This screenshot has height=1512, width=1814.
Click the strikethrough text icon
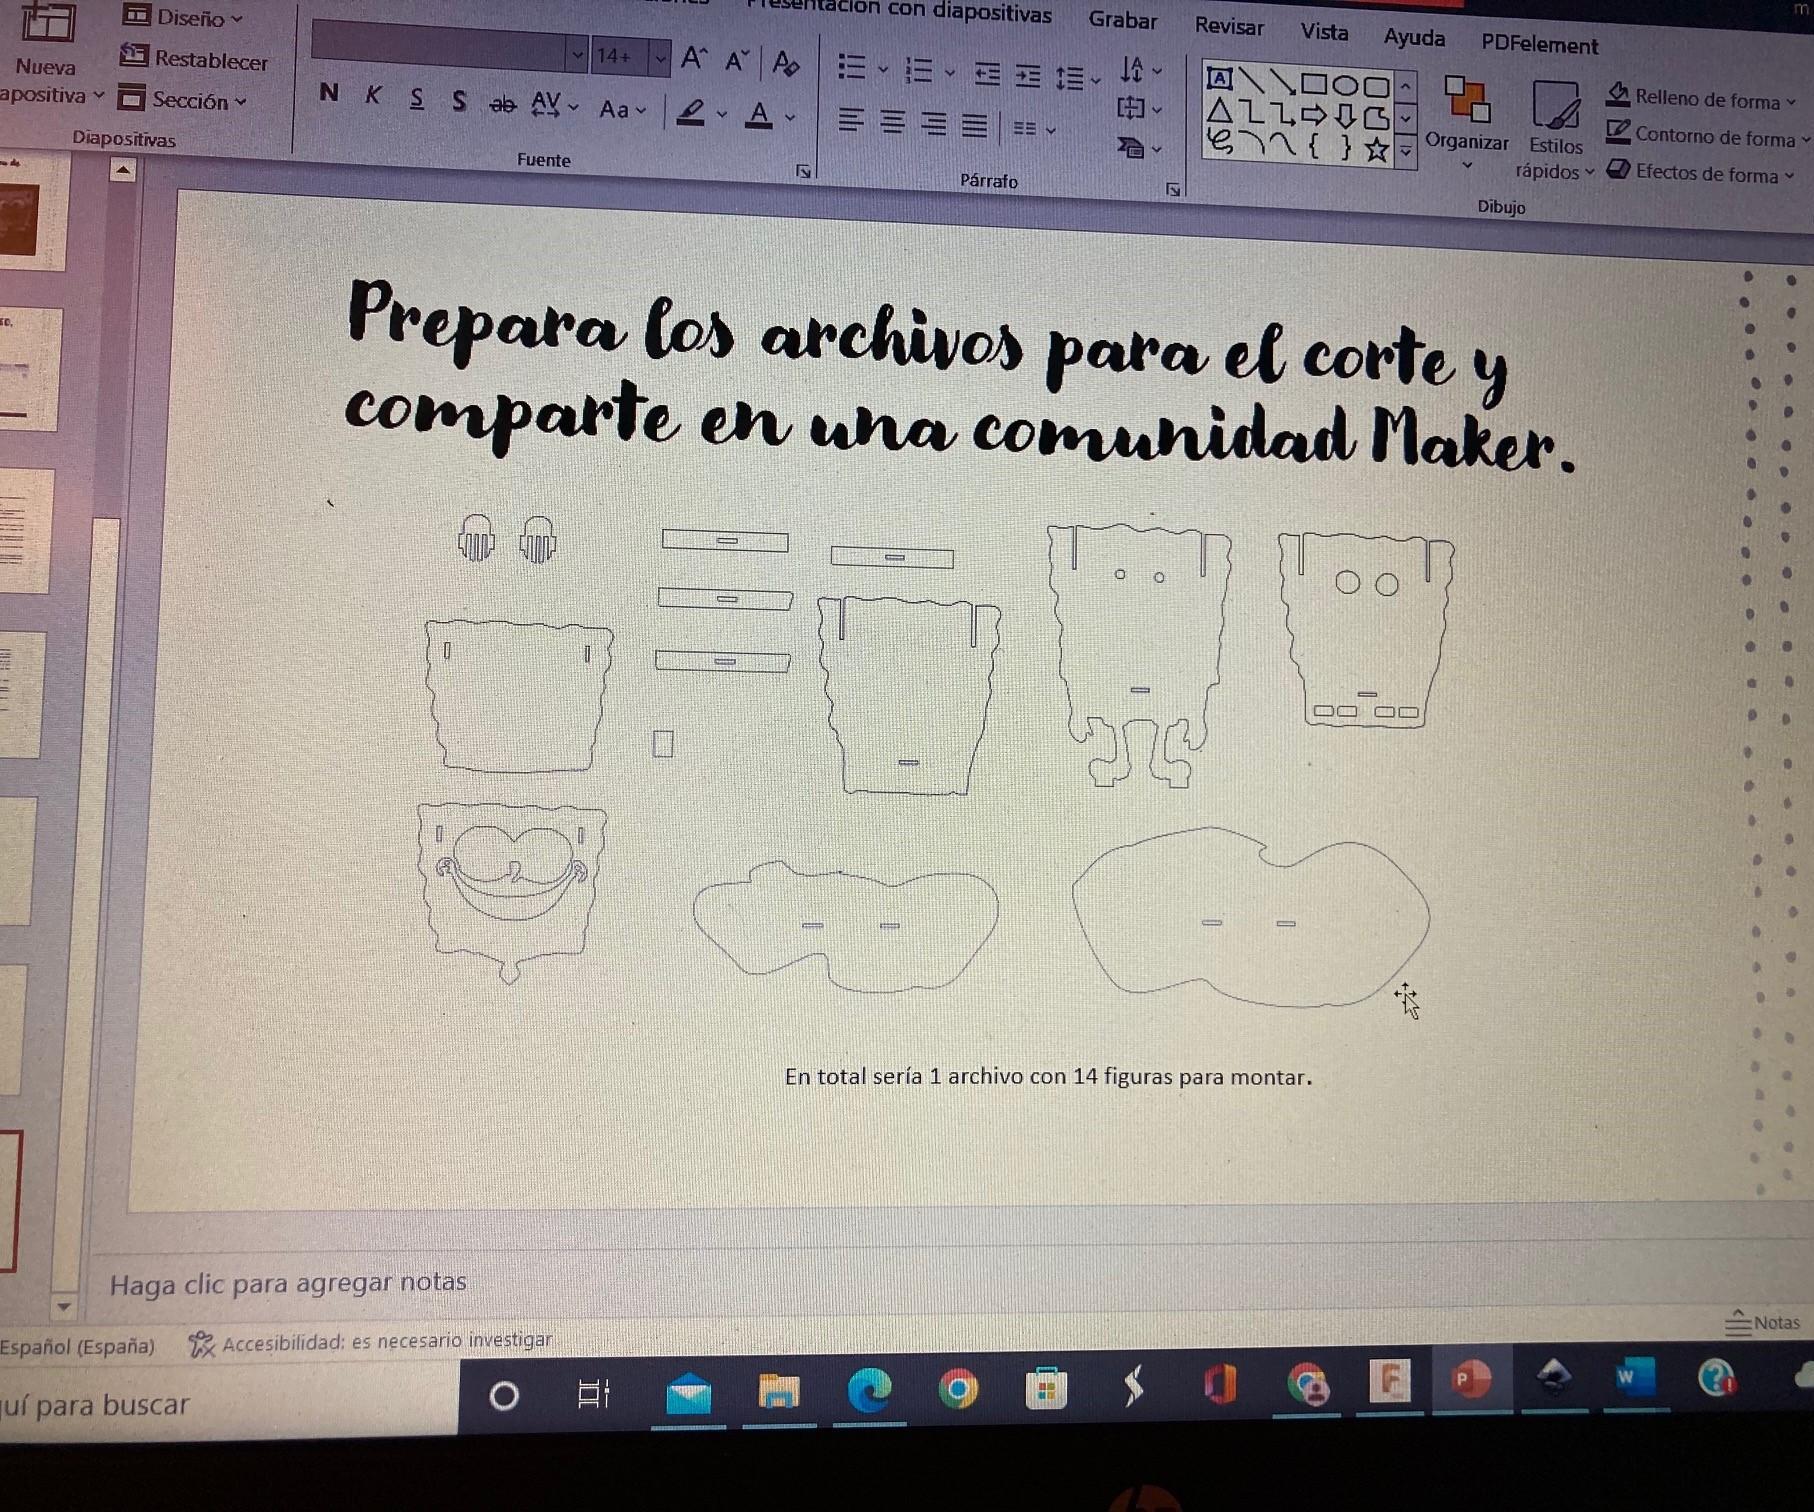pos(502,103)
